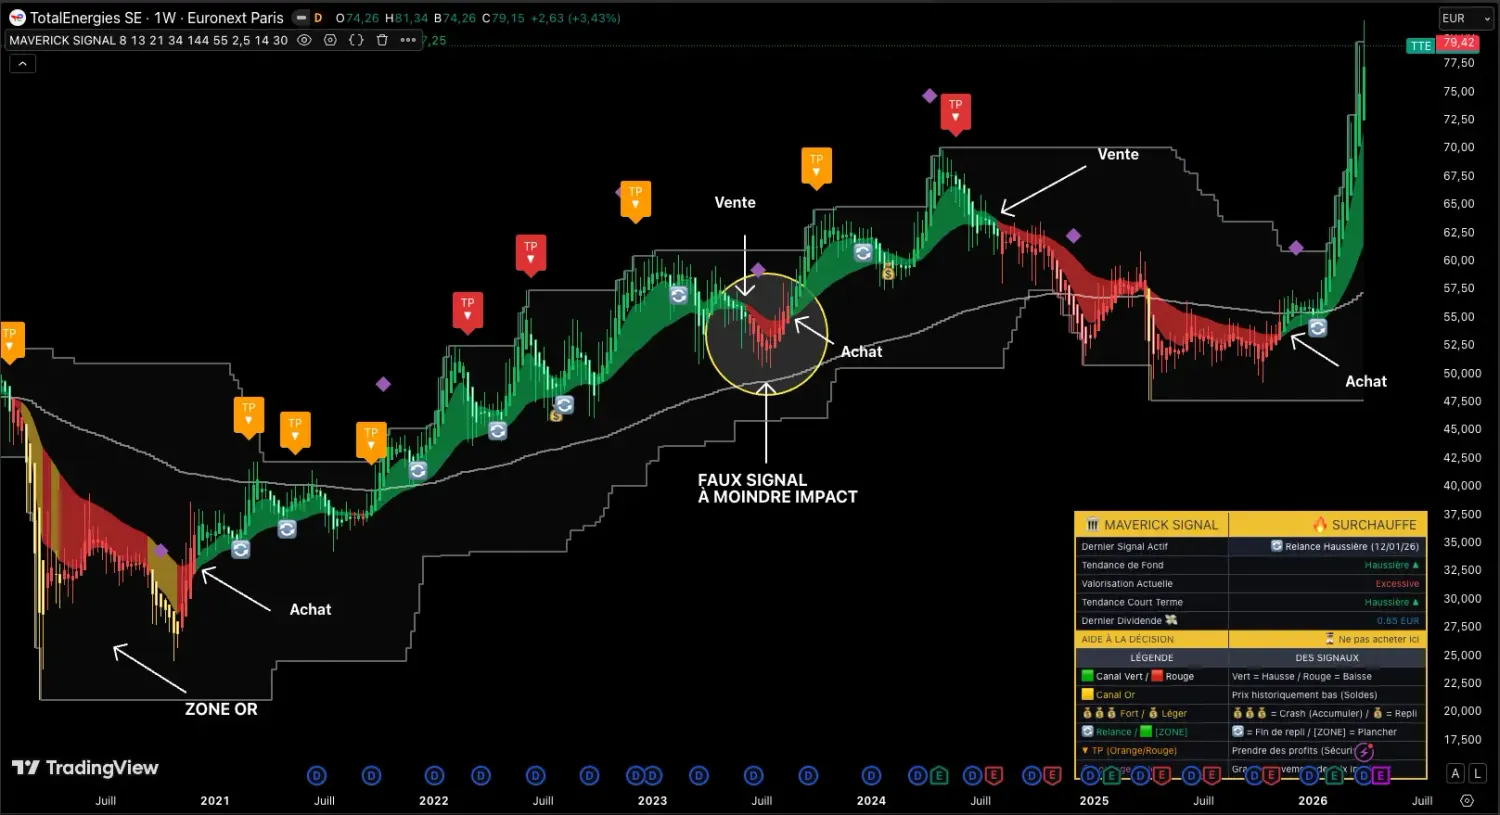The height and width of the screenshot is (815, 1500).
Task: Toggle the pill button beside the orange D
Action: [301, 18]
